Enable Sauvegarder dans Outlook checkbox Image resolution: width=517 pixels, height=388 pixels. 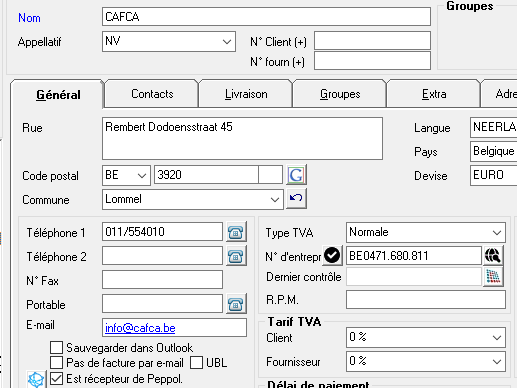(x=56, y=347)
